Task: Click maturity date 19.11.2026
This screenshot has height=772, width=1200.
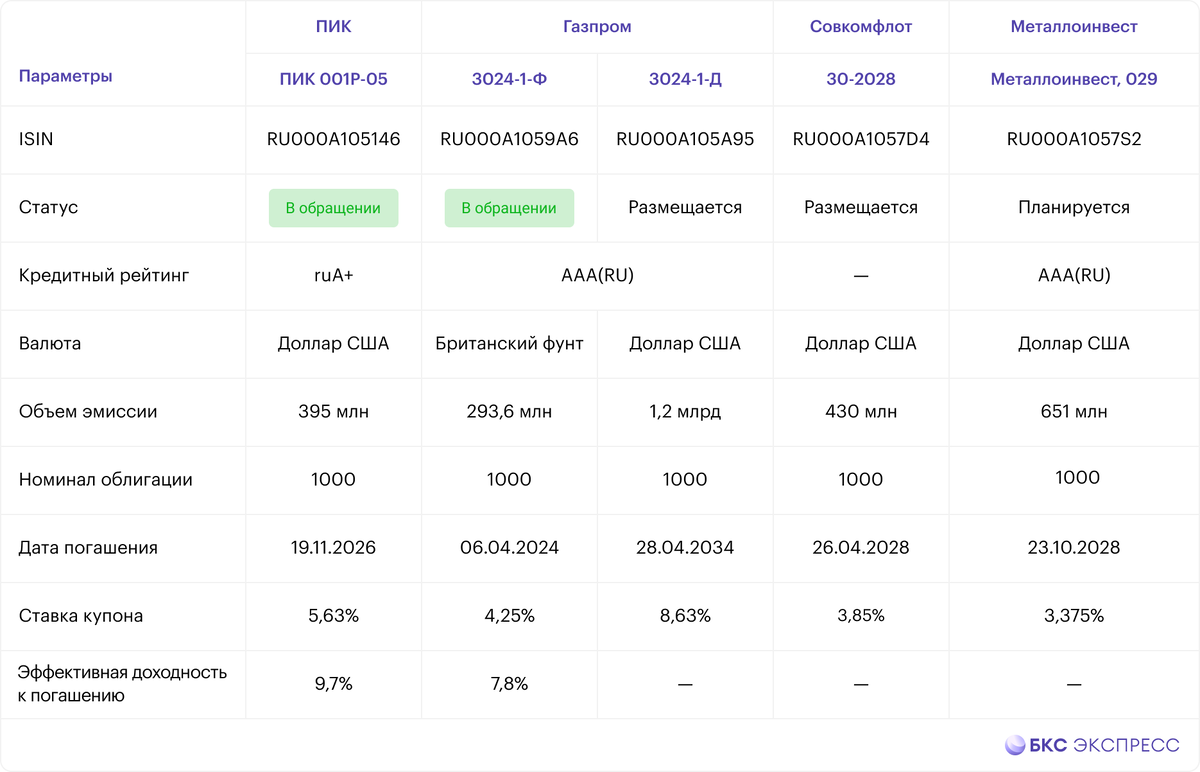Action: click(333, 548)
